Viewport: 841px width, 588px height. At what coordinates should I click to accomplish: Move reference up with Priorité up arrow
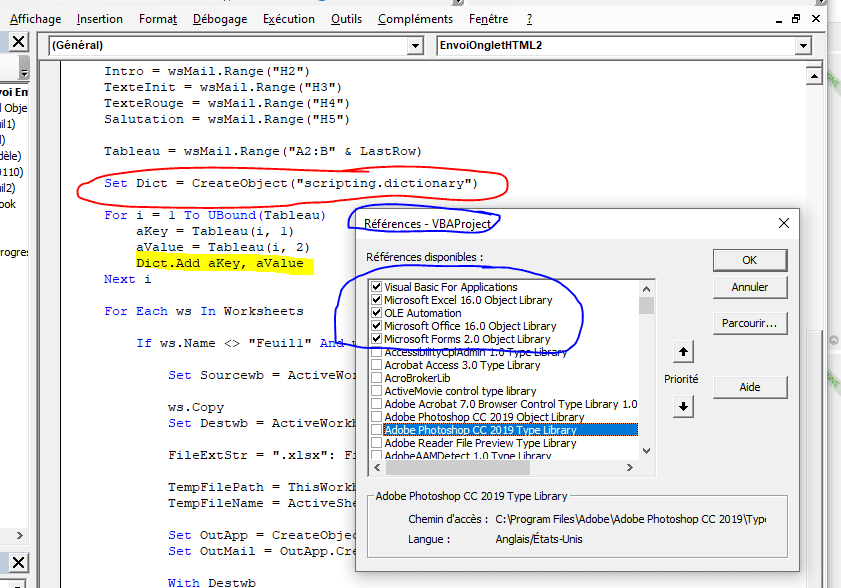tap(684, 352)
